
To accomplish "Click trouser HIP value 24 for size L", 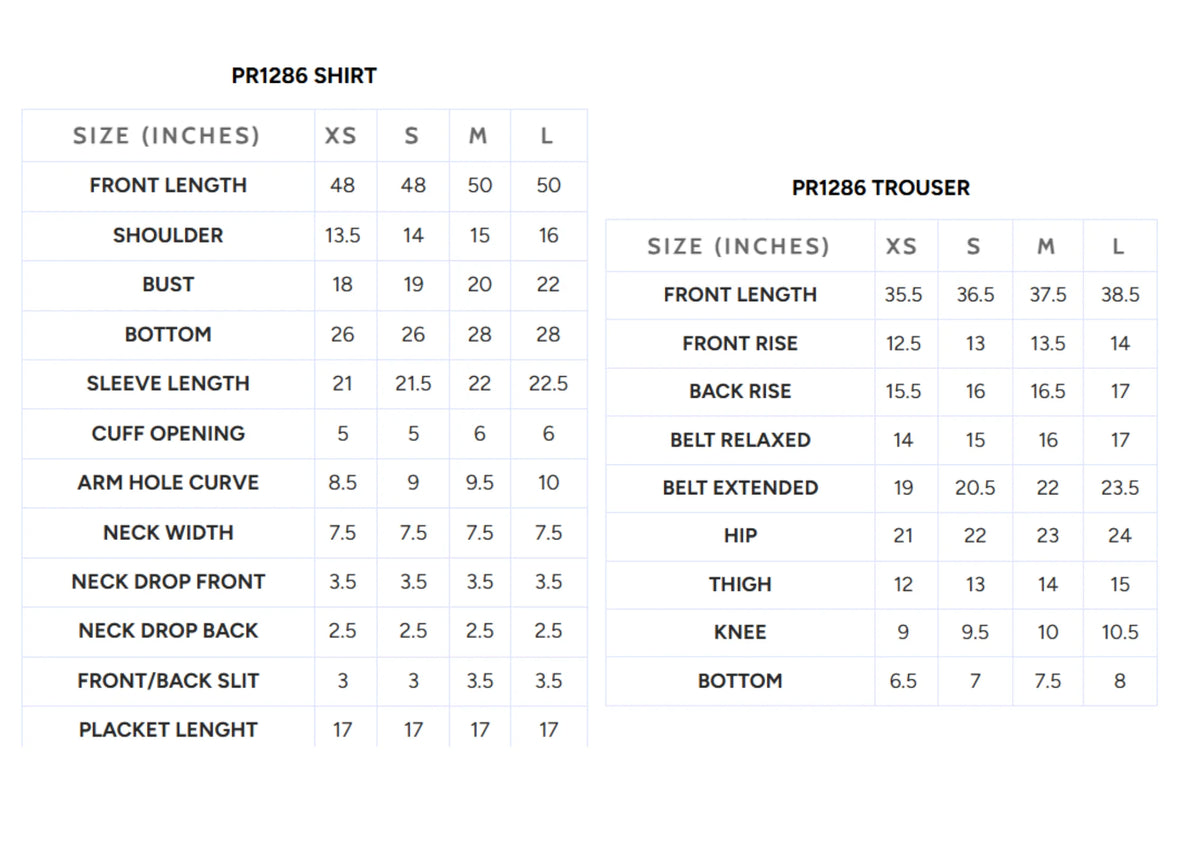I will 1120,536.
